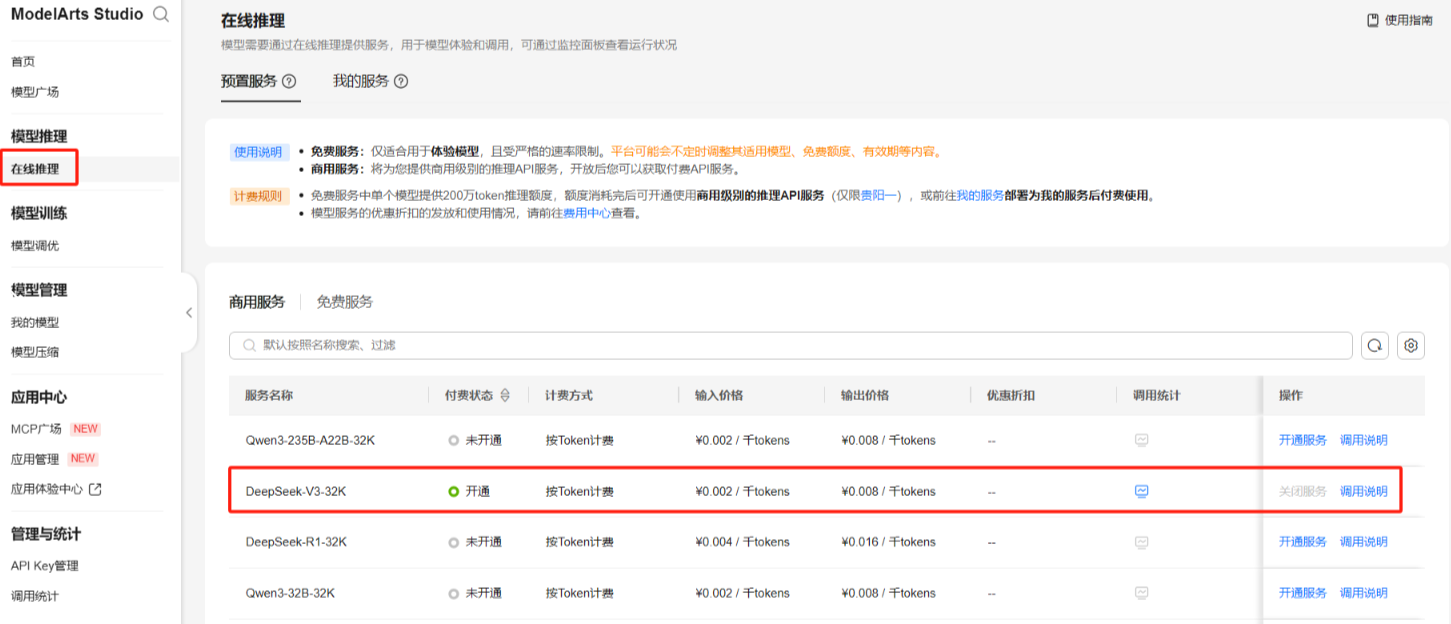Open 应用管理 in sidebar
The image size is (1451, 624).
pyautogui.click(x=35, y=459)
